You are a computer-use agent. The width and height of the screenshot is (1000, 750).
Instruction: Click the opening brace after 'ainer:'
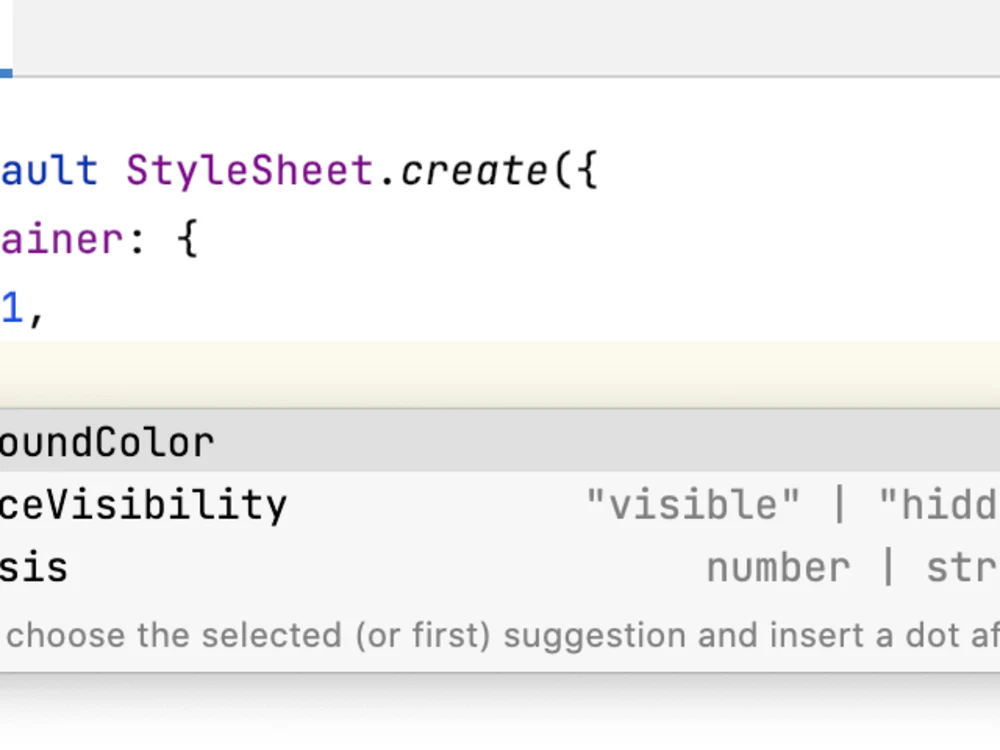pos(188,240)
